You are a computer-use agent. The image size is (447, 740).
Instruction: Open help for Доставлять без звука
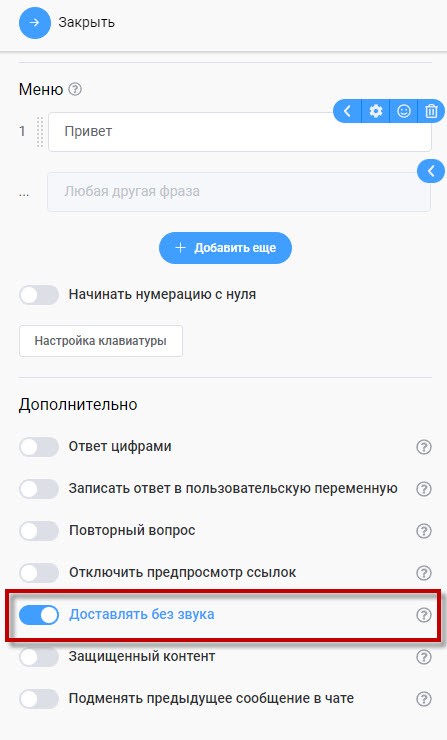click(x=424, y=614)
